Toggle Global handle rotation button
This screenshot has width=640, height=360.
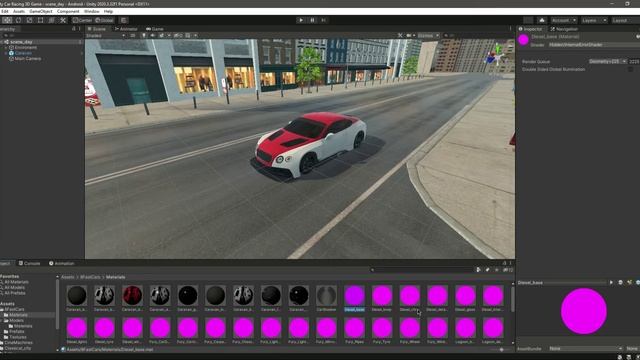coord(104,20)
